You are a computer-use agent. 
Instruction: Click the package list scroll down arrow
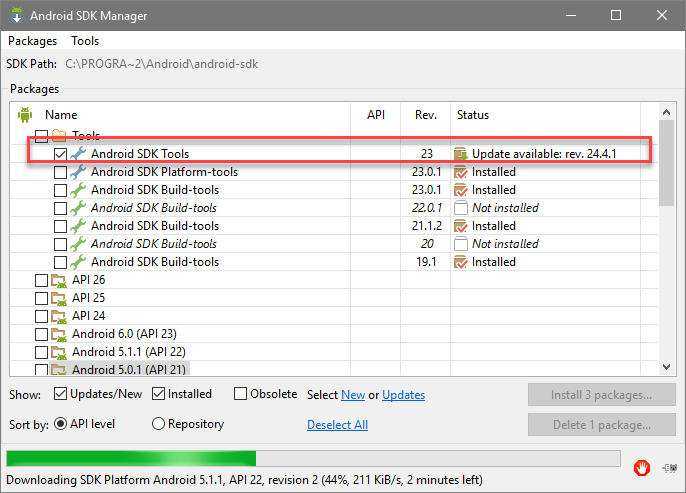point(666,367)
